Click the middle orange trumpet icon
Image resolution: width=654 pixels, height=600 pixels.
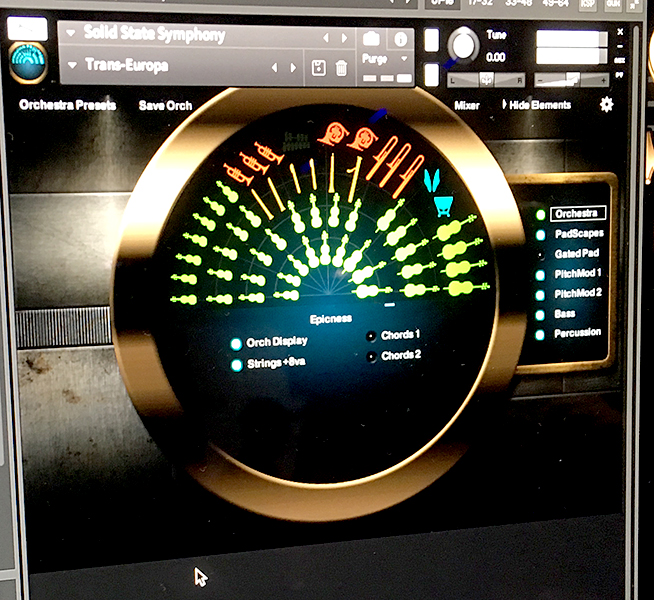tap(254, 163)
